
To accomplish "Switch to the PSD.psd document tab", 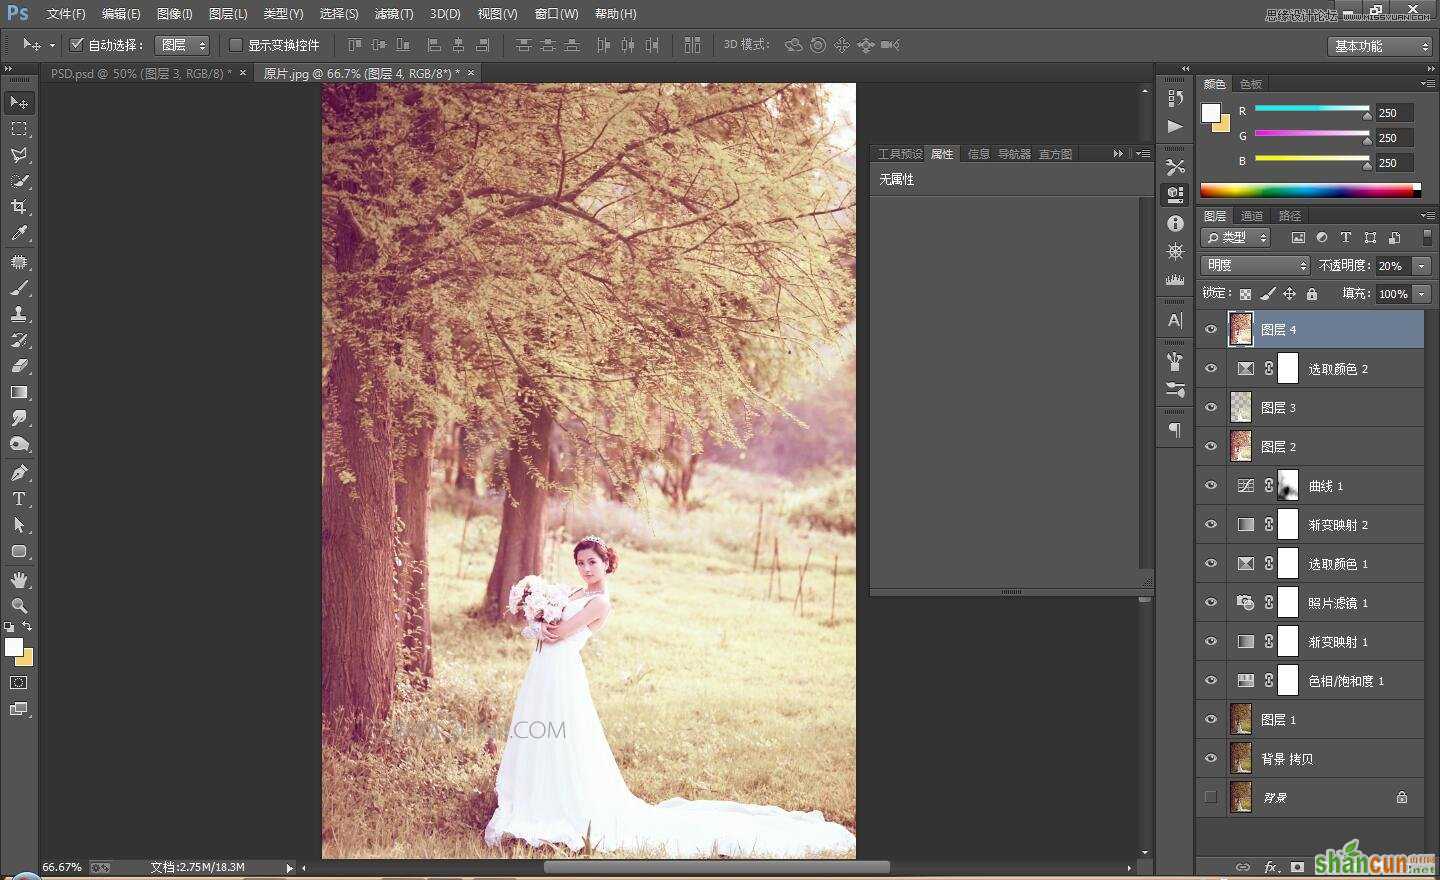I will click(141, 73).
